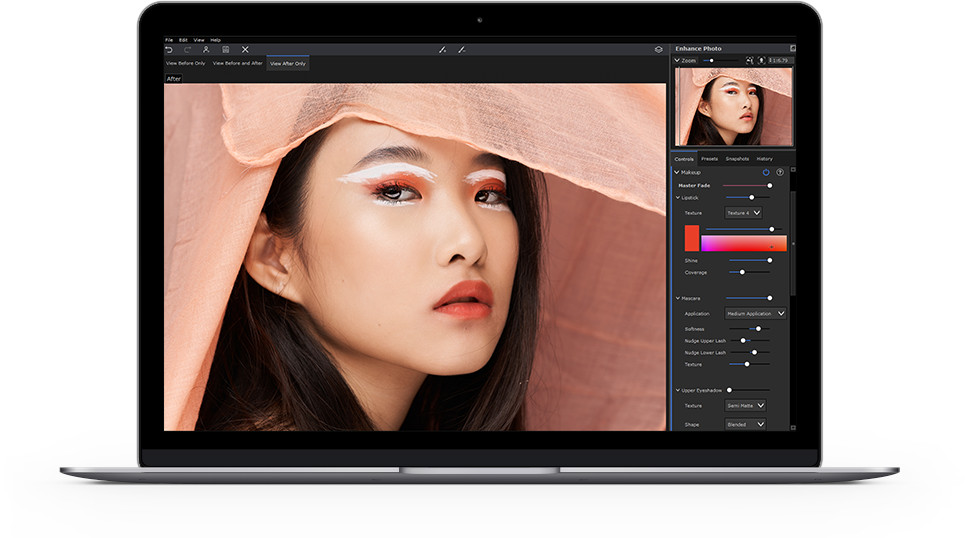Screen dimensions: 968x538
Task: Click the Lipstick strength slider handle
Action: (x=751, y=198)
